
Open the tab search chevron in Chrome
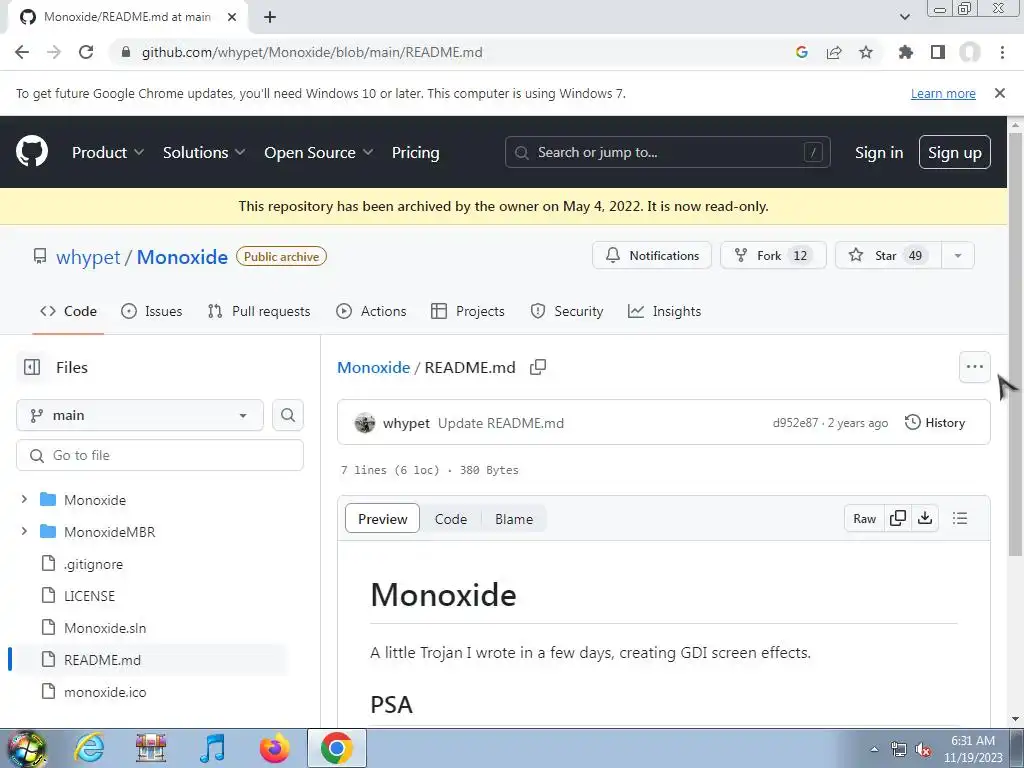tap(904, 17)
